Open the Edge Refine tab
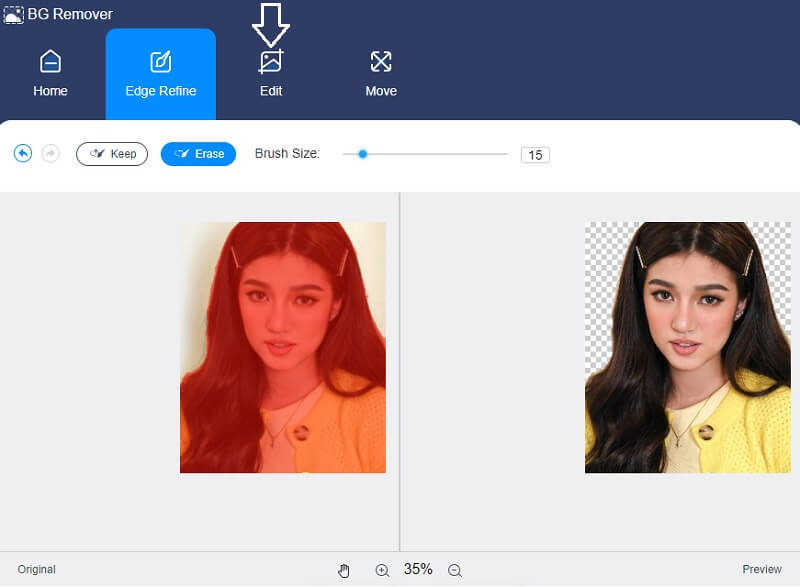800x587 pixels. click(160, 75)
